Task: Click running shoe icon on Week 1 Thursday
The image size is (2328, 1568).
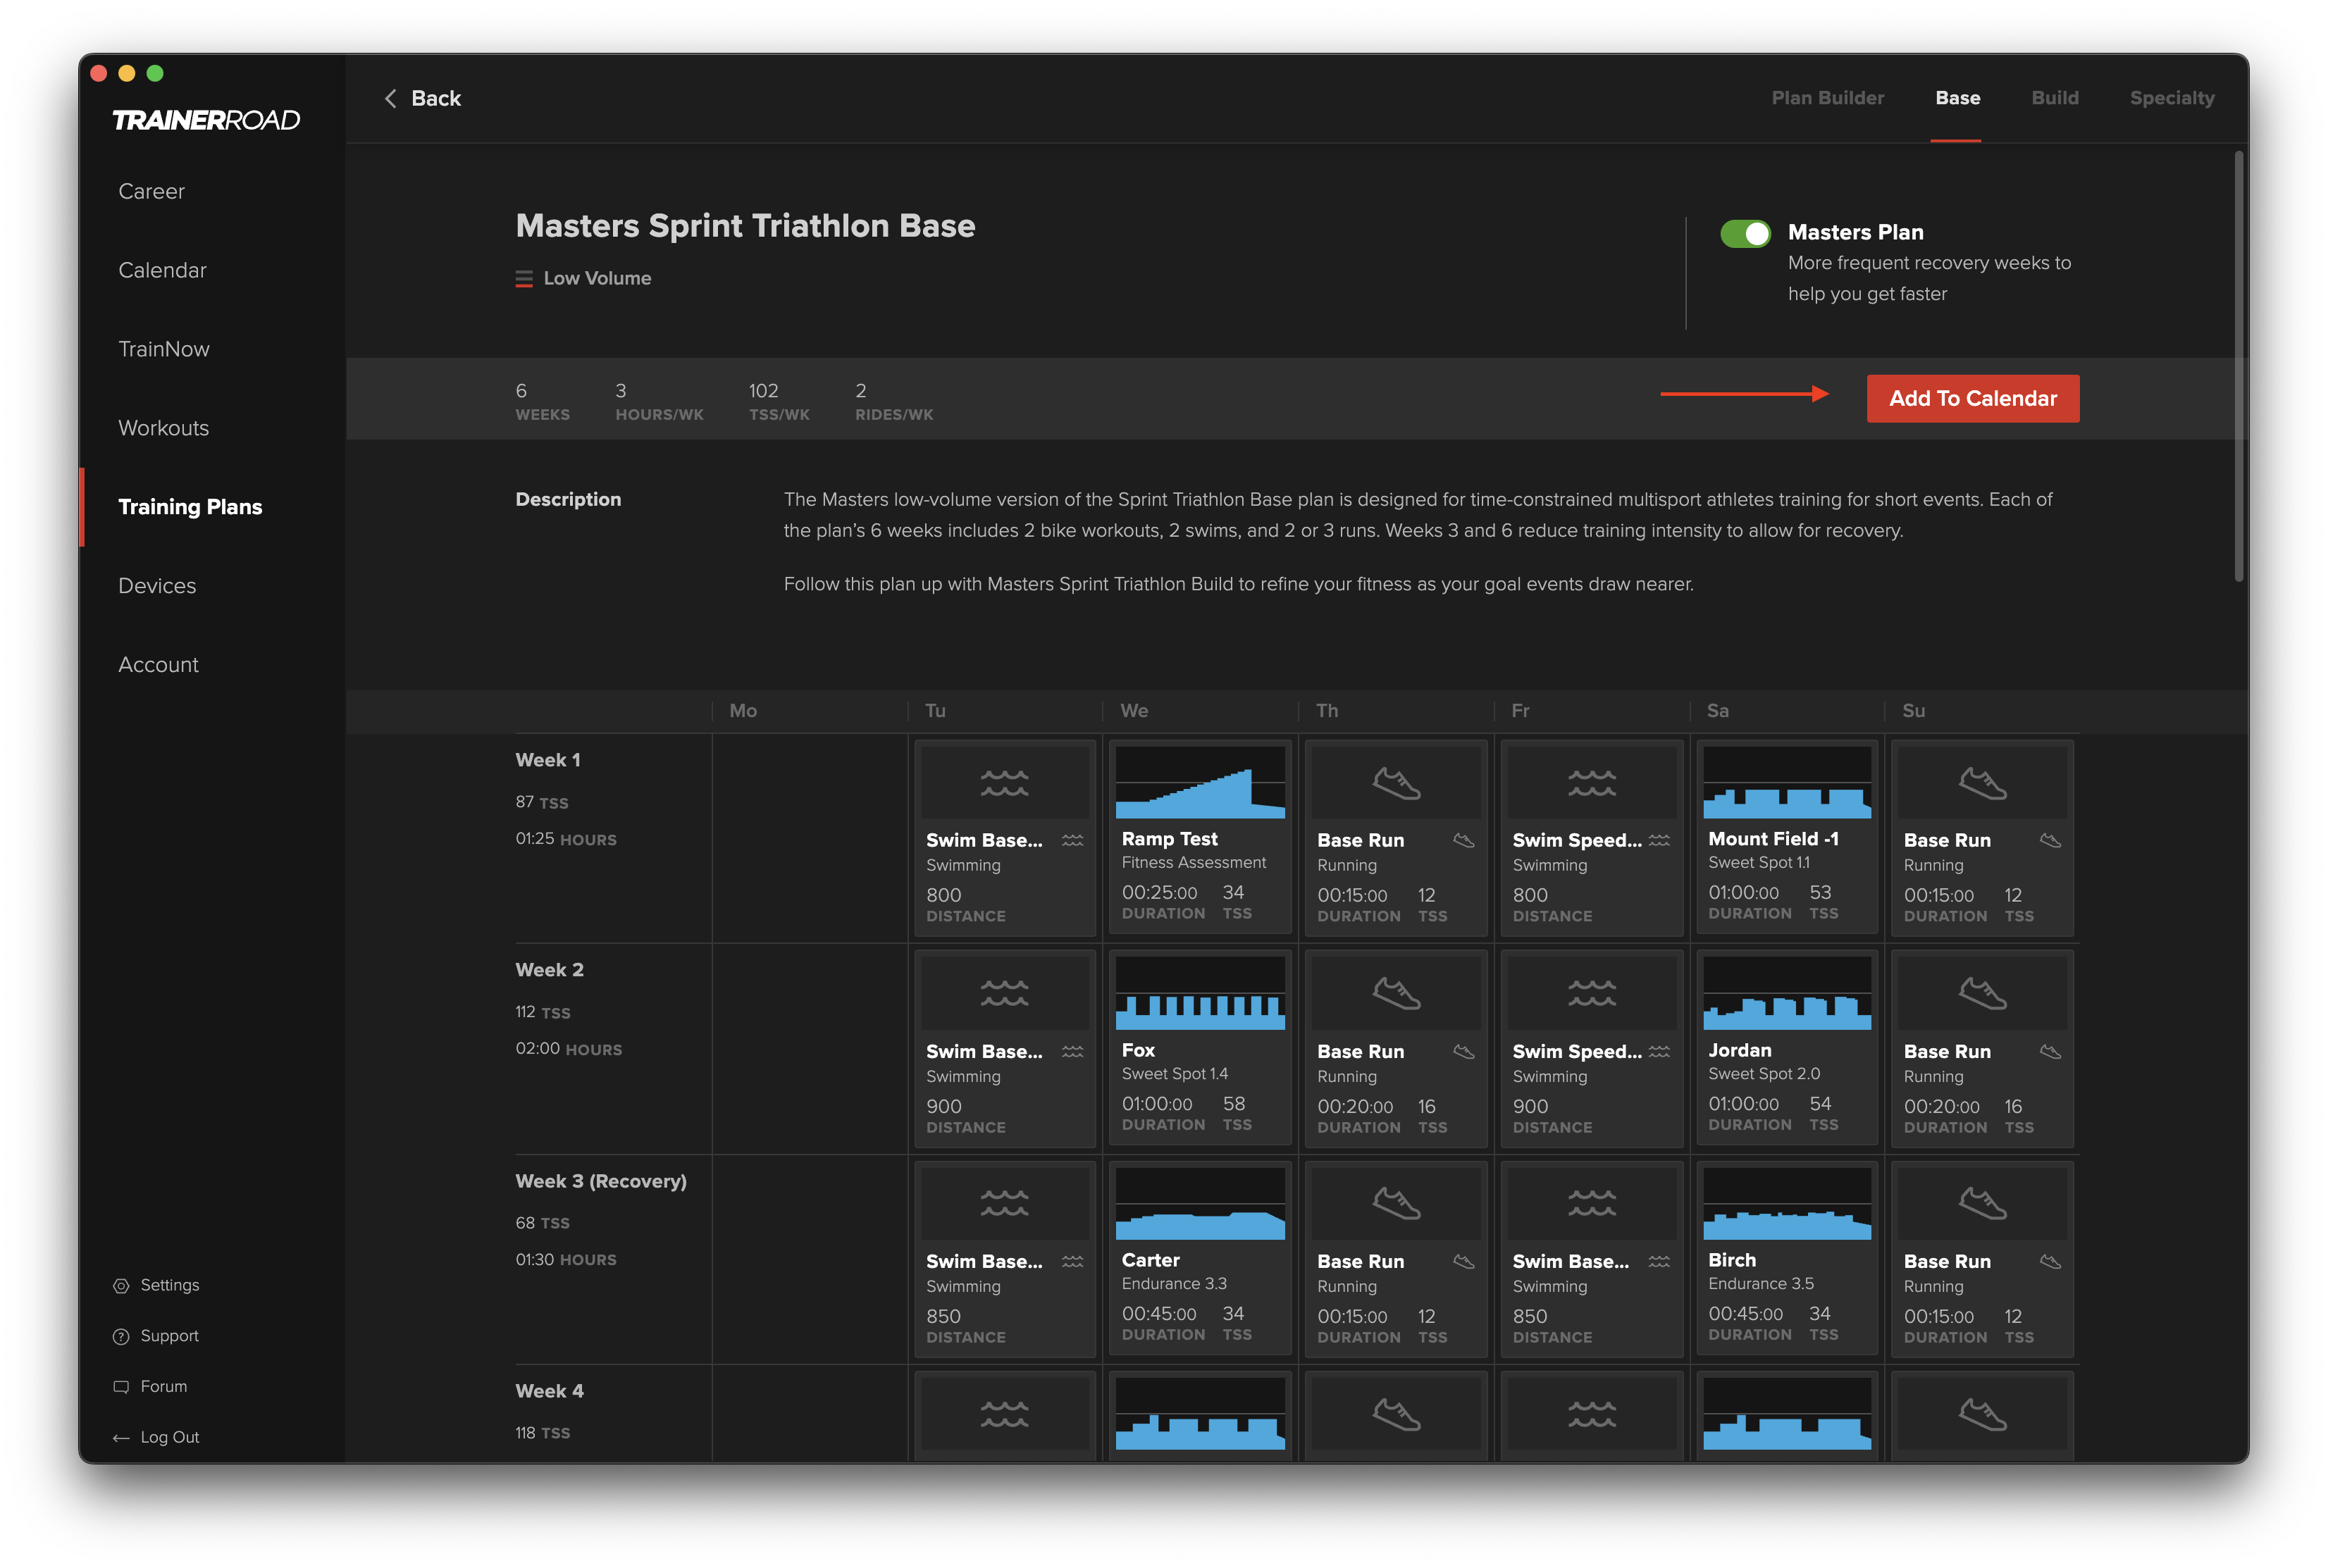Action: [1396, 783]
